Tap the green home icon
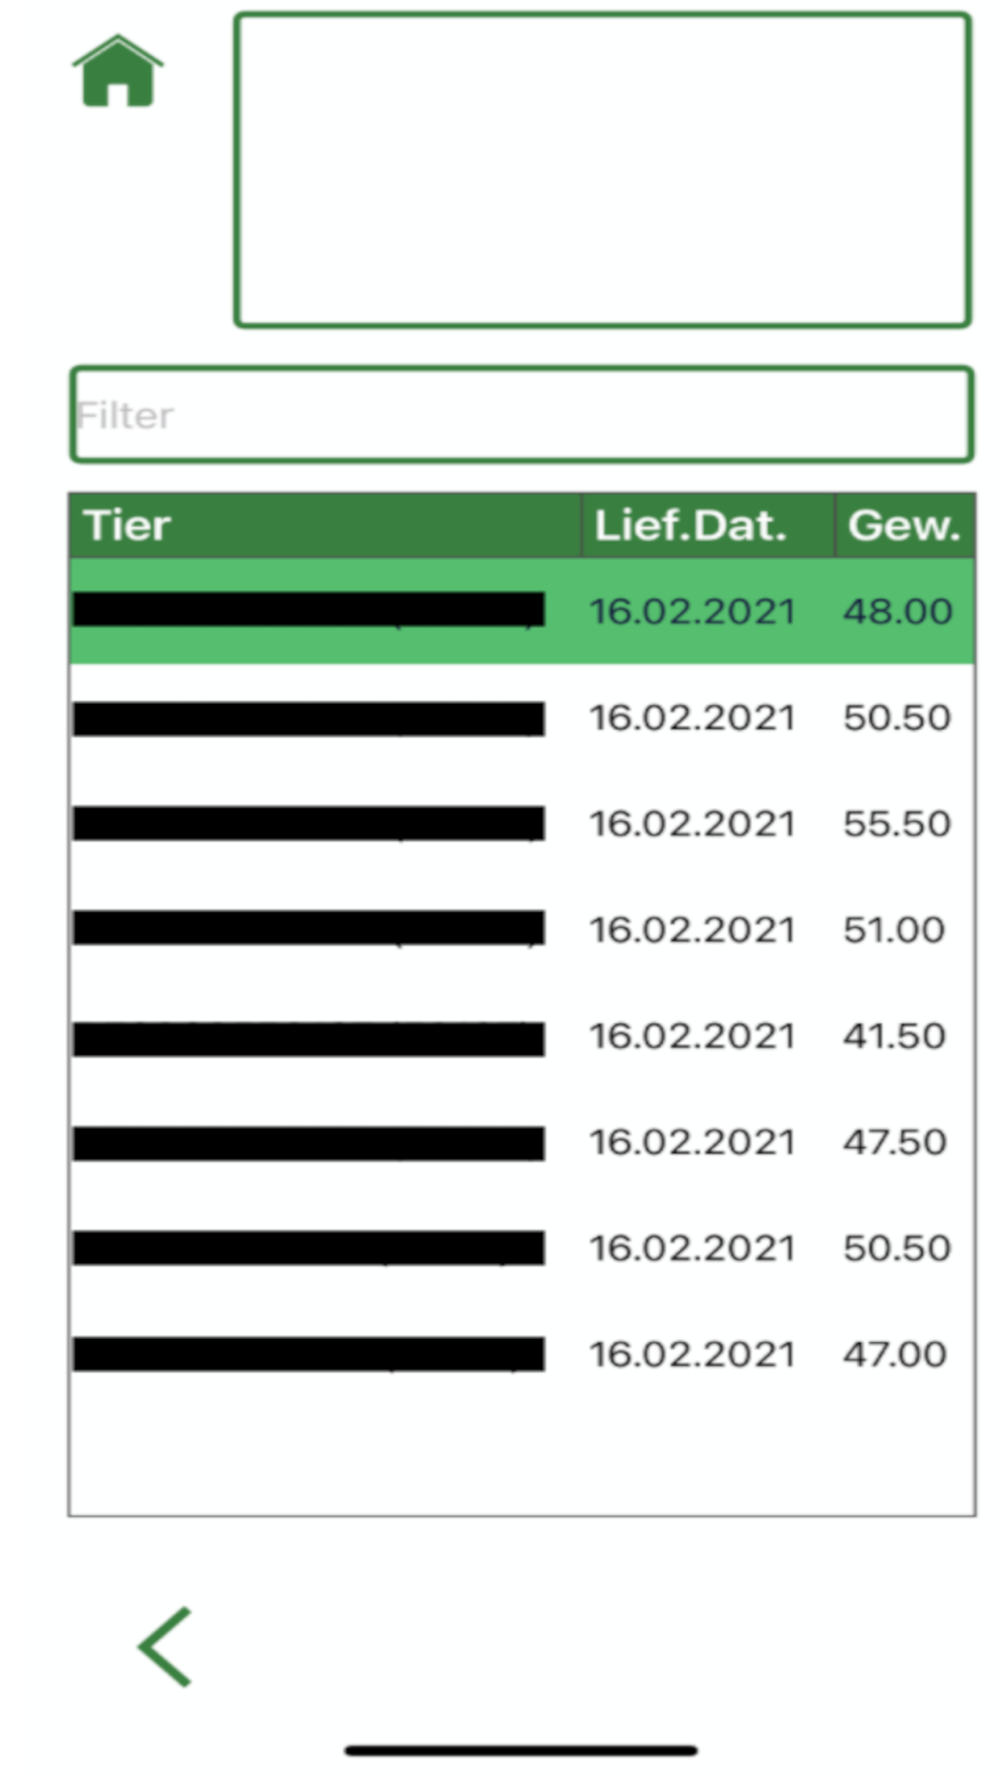The image size is (1000, 1778). coord(118,72)
